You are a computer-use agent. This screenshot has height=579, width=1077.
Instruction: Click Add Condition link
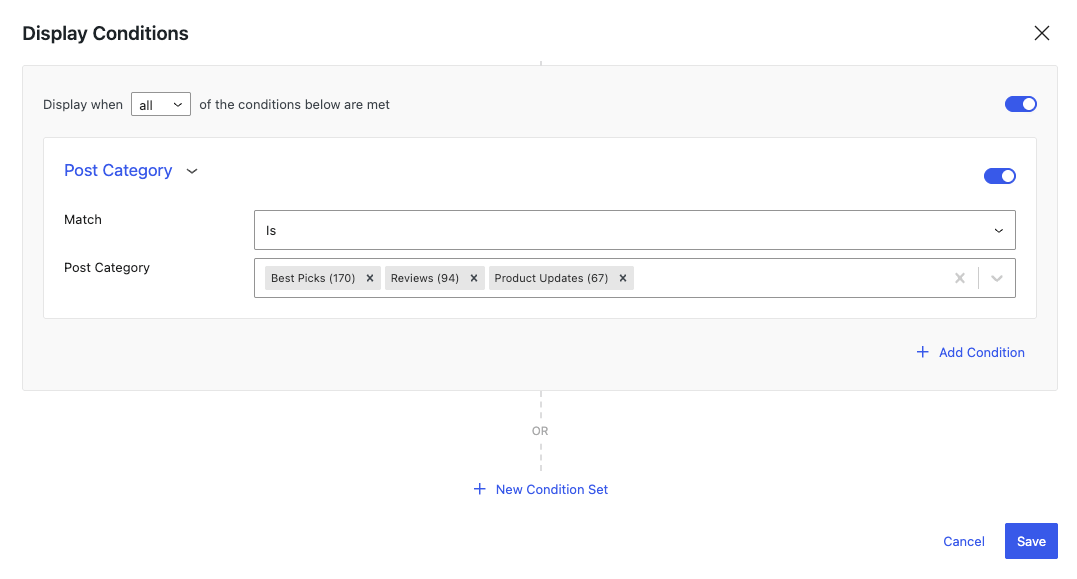pyautogui.click(x=982, y=352)
